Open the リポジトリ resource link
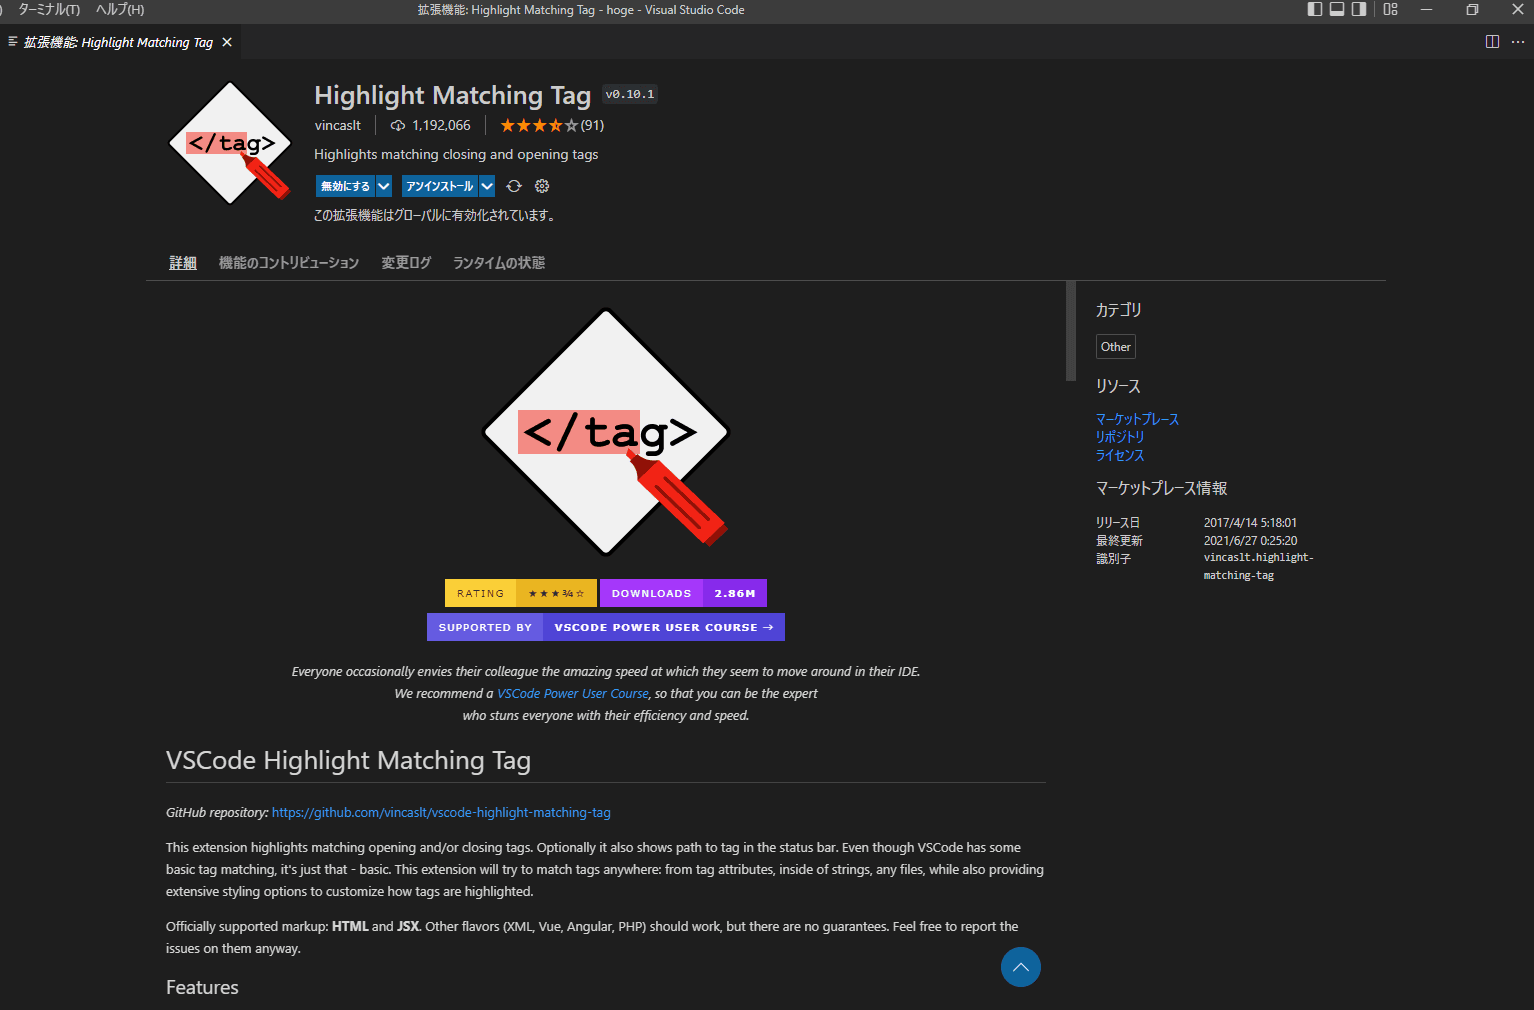The height and width of the screenshot is (1010, 1534). pos(1119,437)
